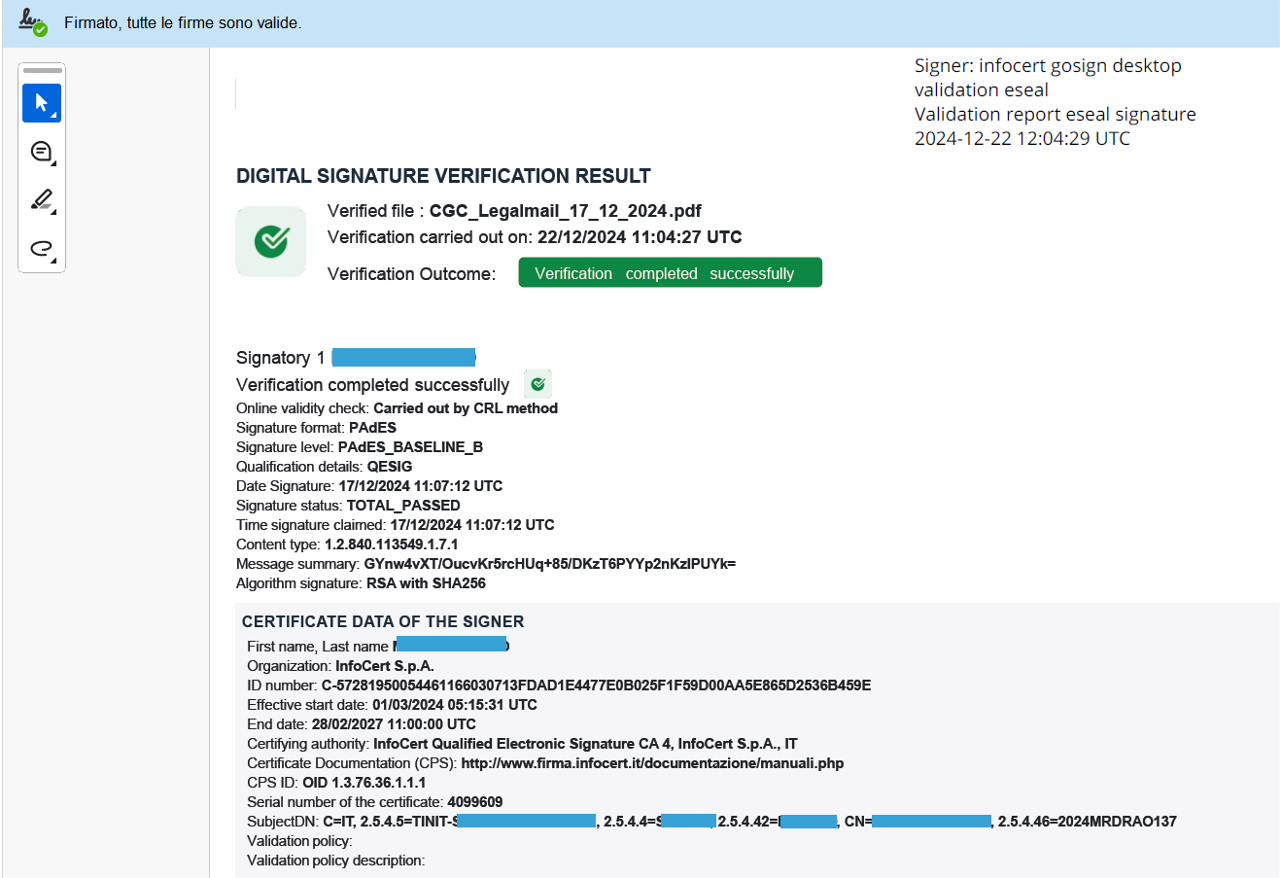
Task: Click the "DIGITAL SIGNATURE VERIFICATION RESULT" heading
Action: click(443, 177)
